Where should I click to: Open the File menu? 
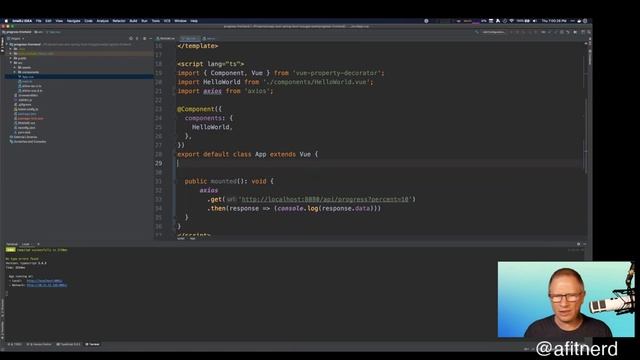coord(38,21)
